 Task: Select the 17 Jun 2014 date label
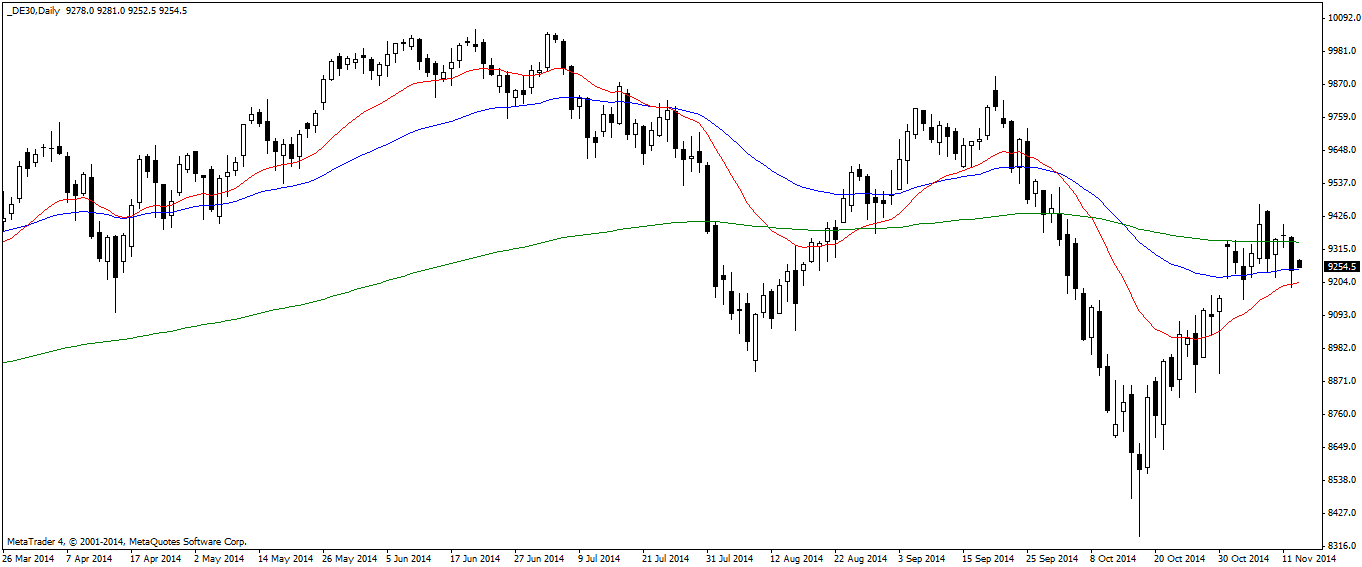pos(475,558)
